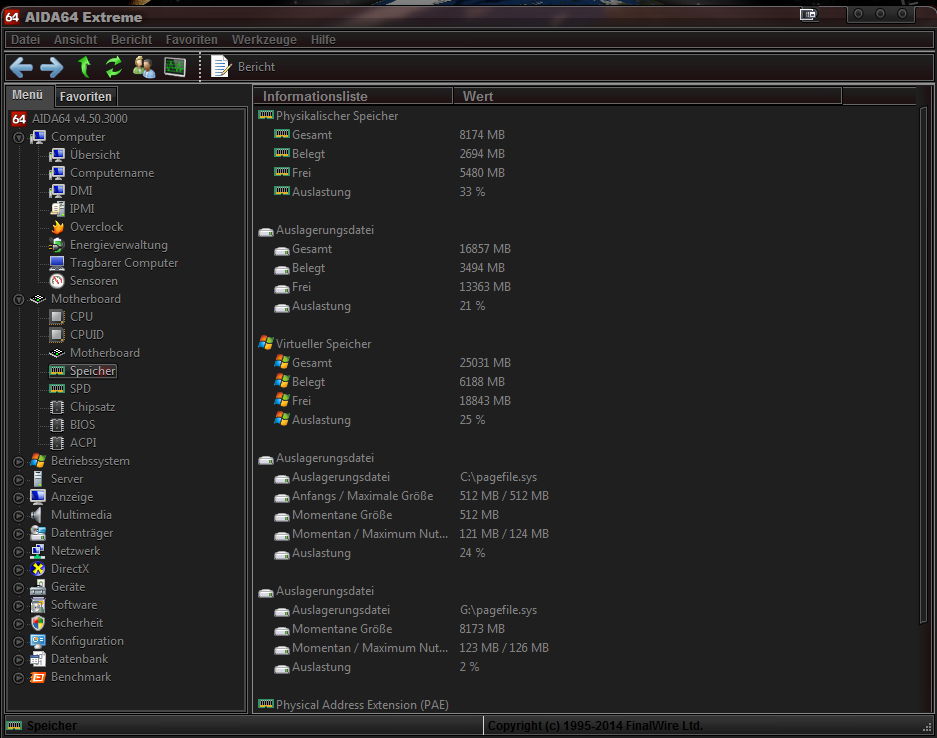Open the system monitor graph icon
Viewport: 937px width, 738px height.
(175, 67)
